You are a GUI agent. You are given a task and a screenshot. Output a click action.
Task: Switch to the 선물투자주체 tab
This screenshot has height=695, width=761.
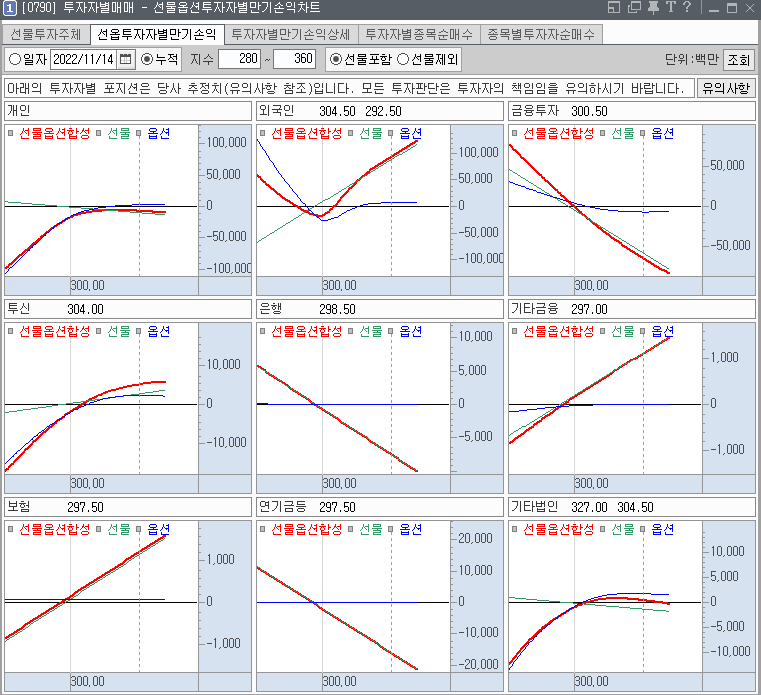(46, 34)
